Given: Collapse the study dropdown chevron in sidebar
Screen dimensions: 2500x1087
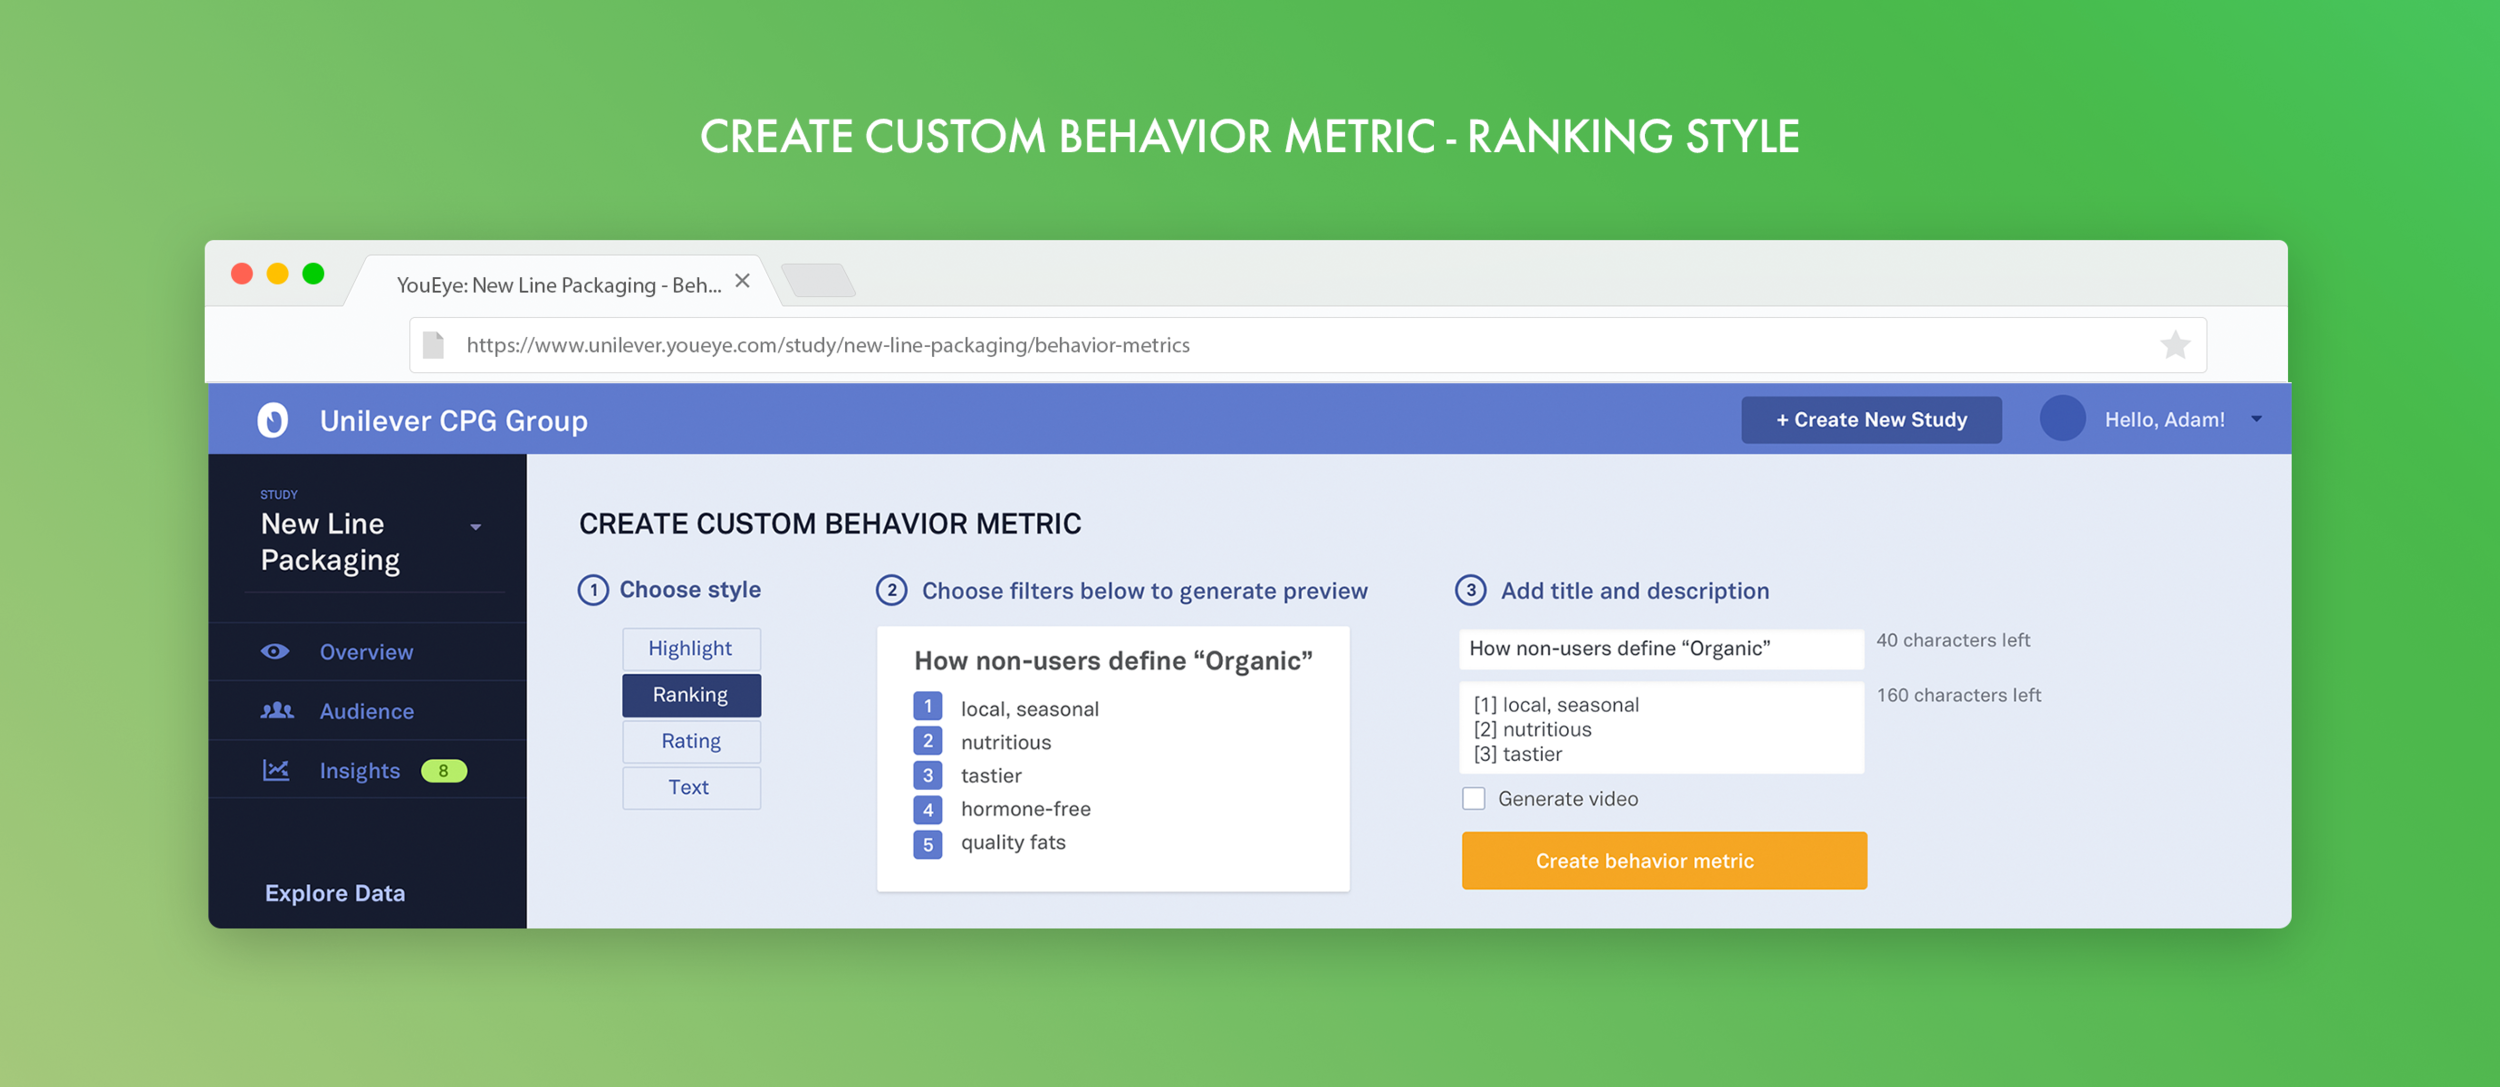Looking at the screenshot, I should (476, 526).
